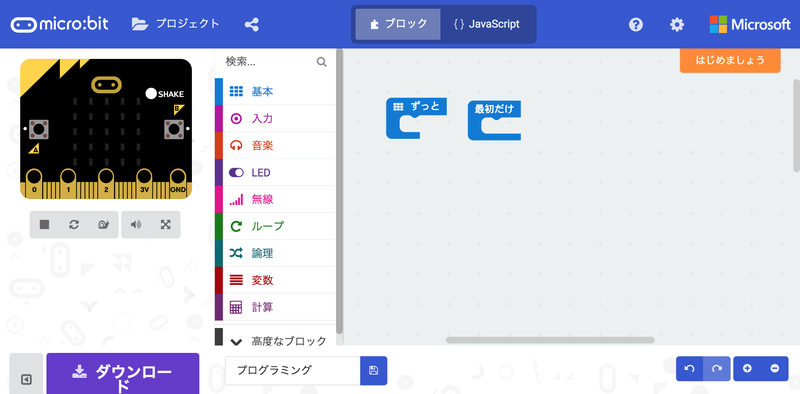
Task: Open the 音楽 block category
Action: coord(276,145)
